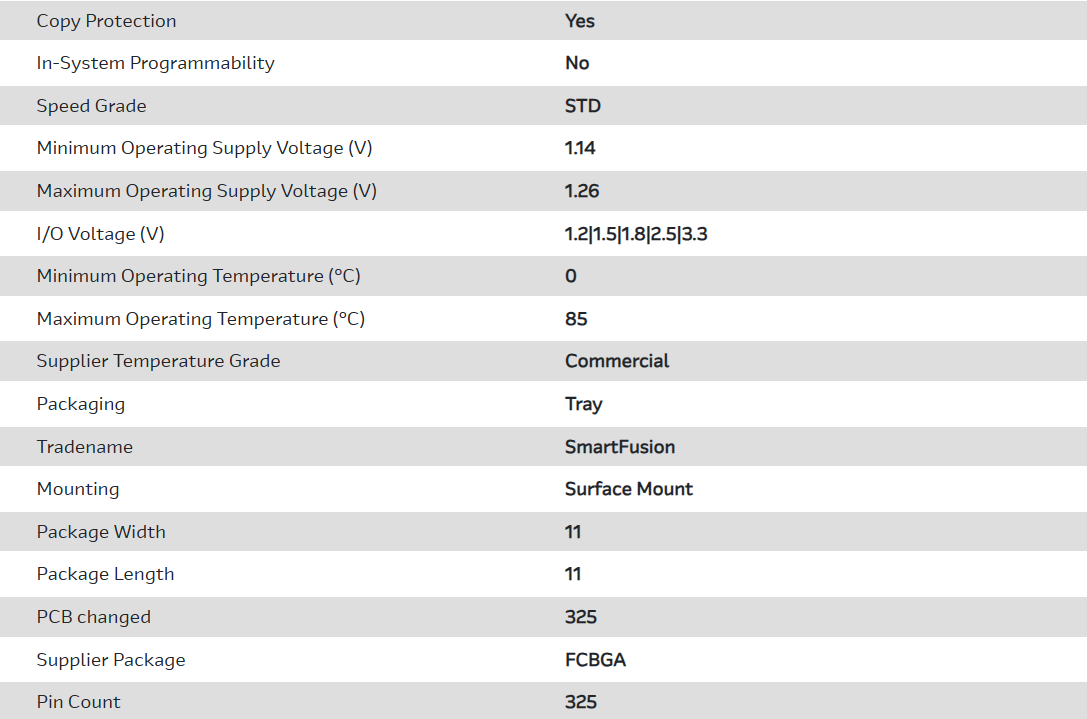Viewport: 1087px width, 719px height.
Task: Click the Supplier Temperature Grade label
Action: pos(158,361)
